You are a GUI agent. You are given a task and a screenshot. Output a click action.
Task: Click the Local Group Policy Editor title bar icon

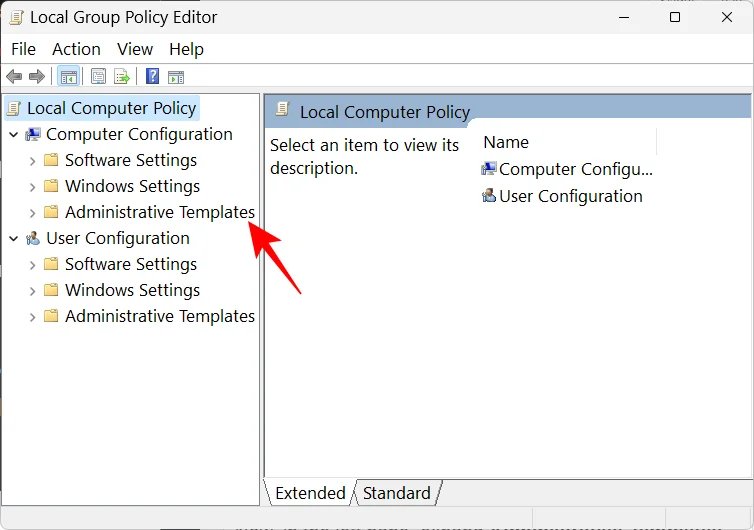(16, 17)
